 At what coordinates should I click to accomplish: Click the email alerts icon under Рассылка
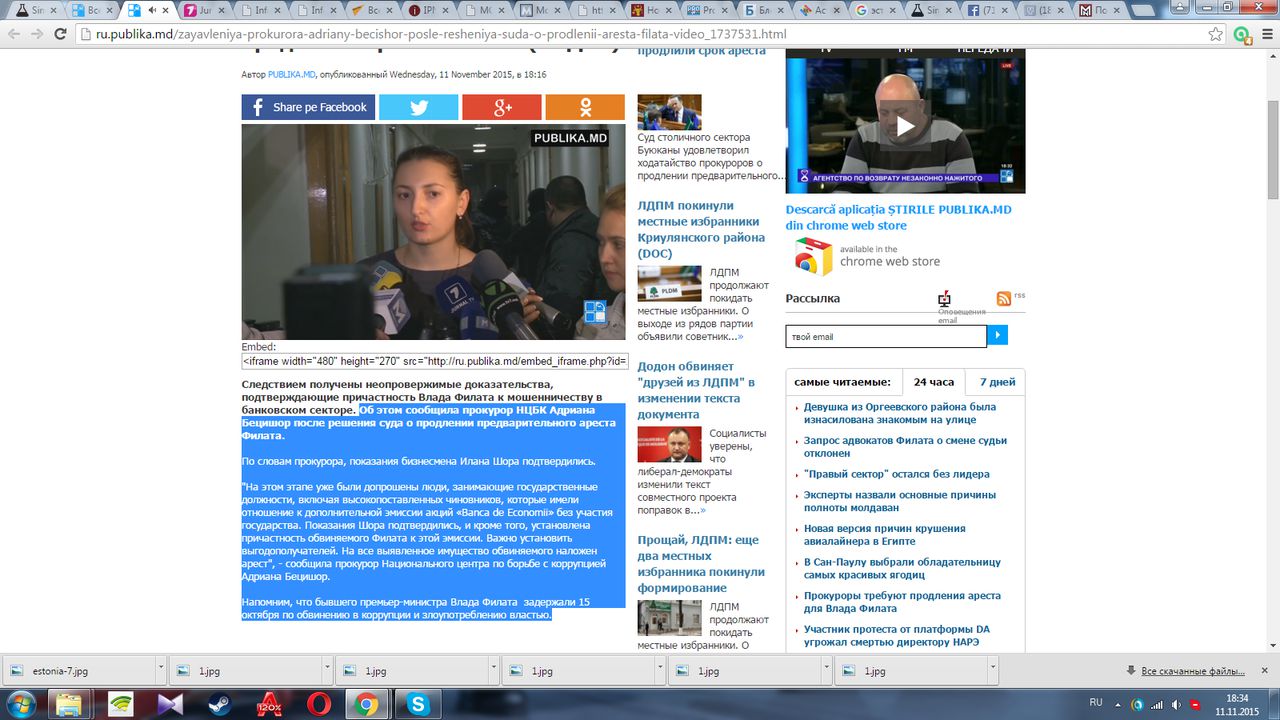click(944, 298)
